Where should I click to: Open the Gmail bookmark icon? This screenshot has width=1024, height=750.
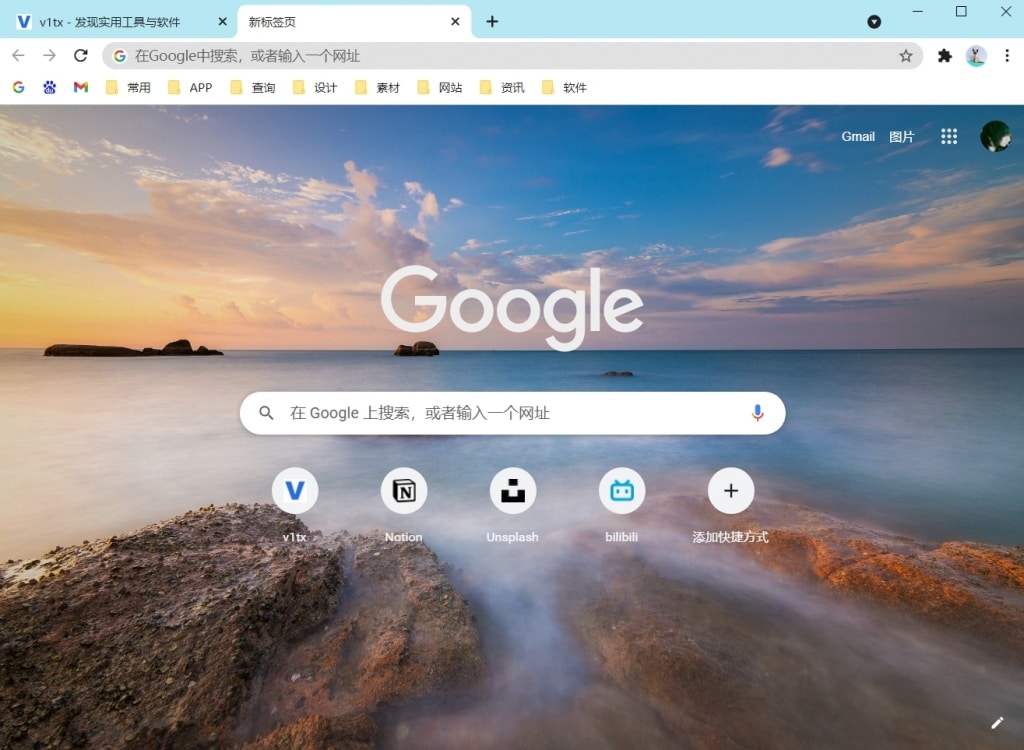(81, 87)
